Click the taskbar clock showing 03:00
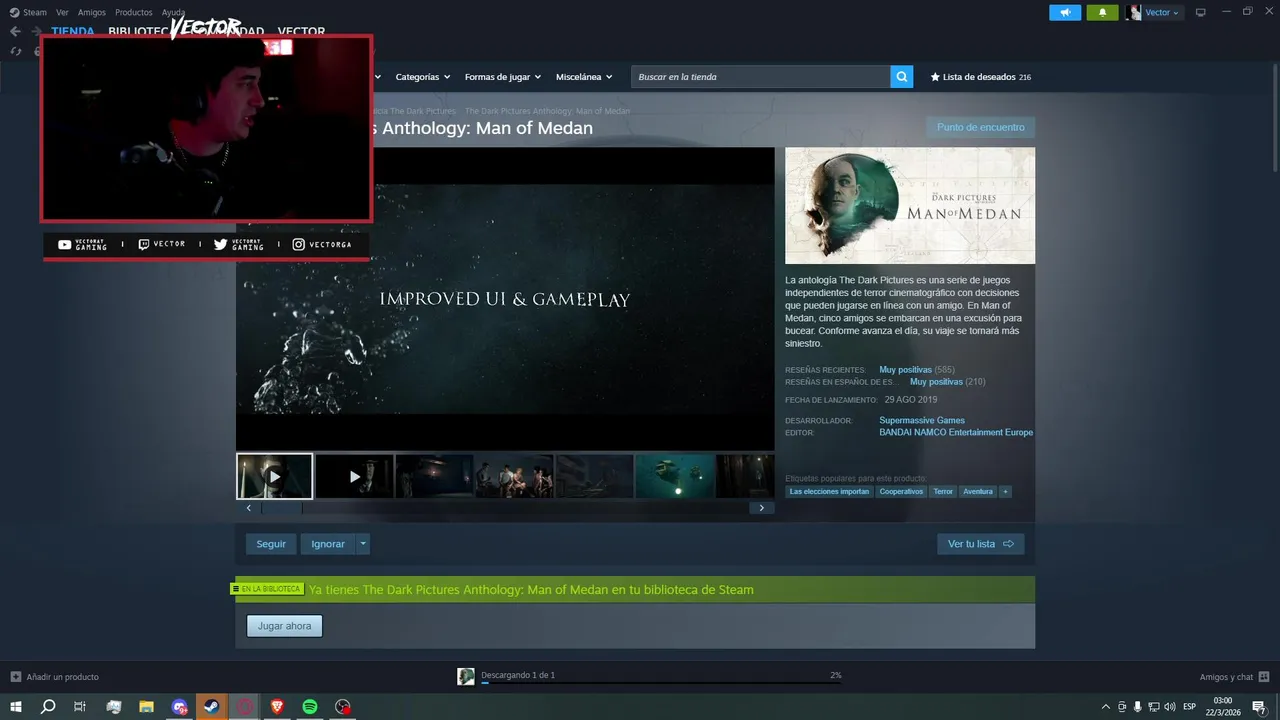The image size is (1280, 720). pyautogui.click(x=1222, y=707)
